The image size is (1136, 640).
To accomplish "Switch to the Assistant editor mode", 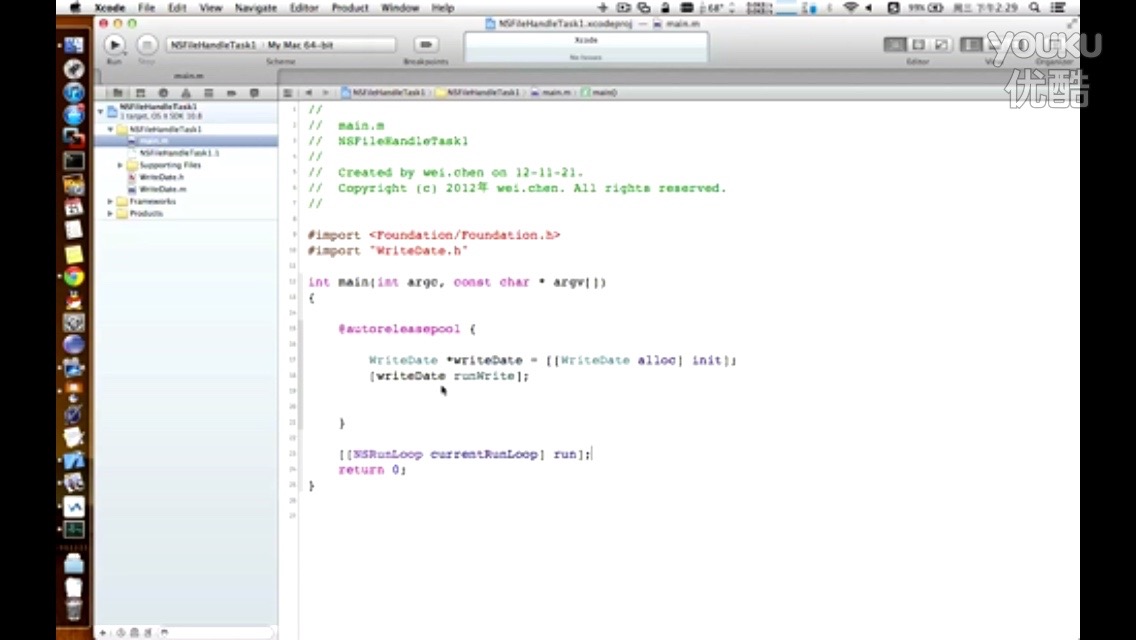I will tap(918, 45).
